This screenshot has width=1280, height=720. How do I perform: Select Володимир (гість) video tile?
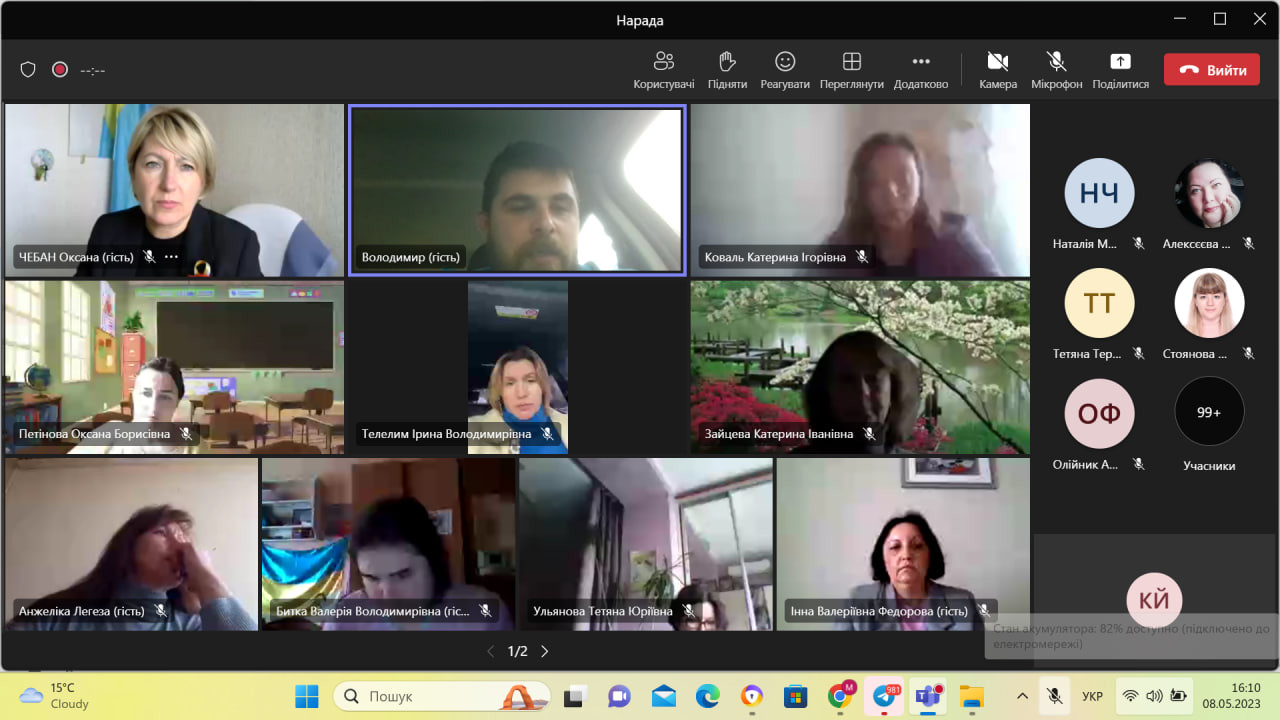click(517, 190)
